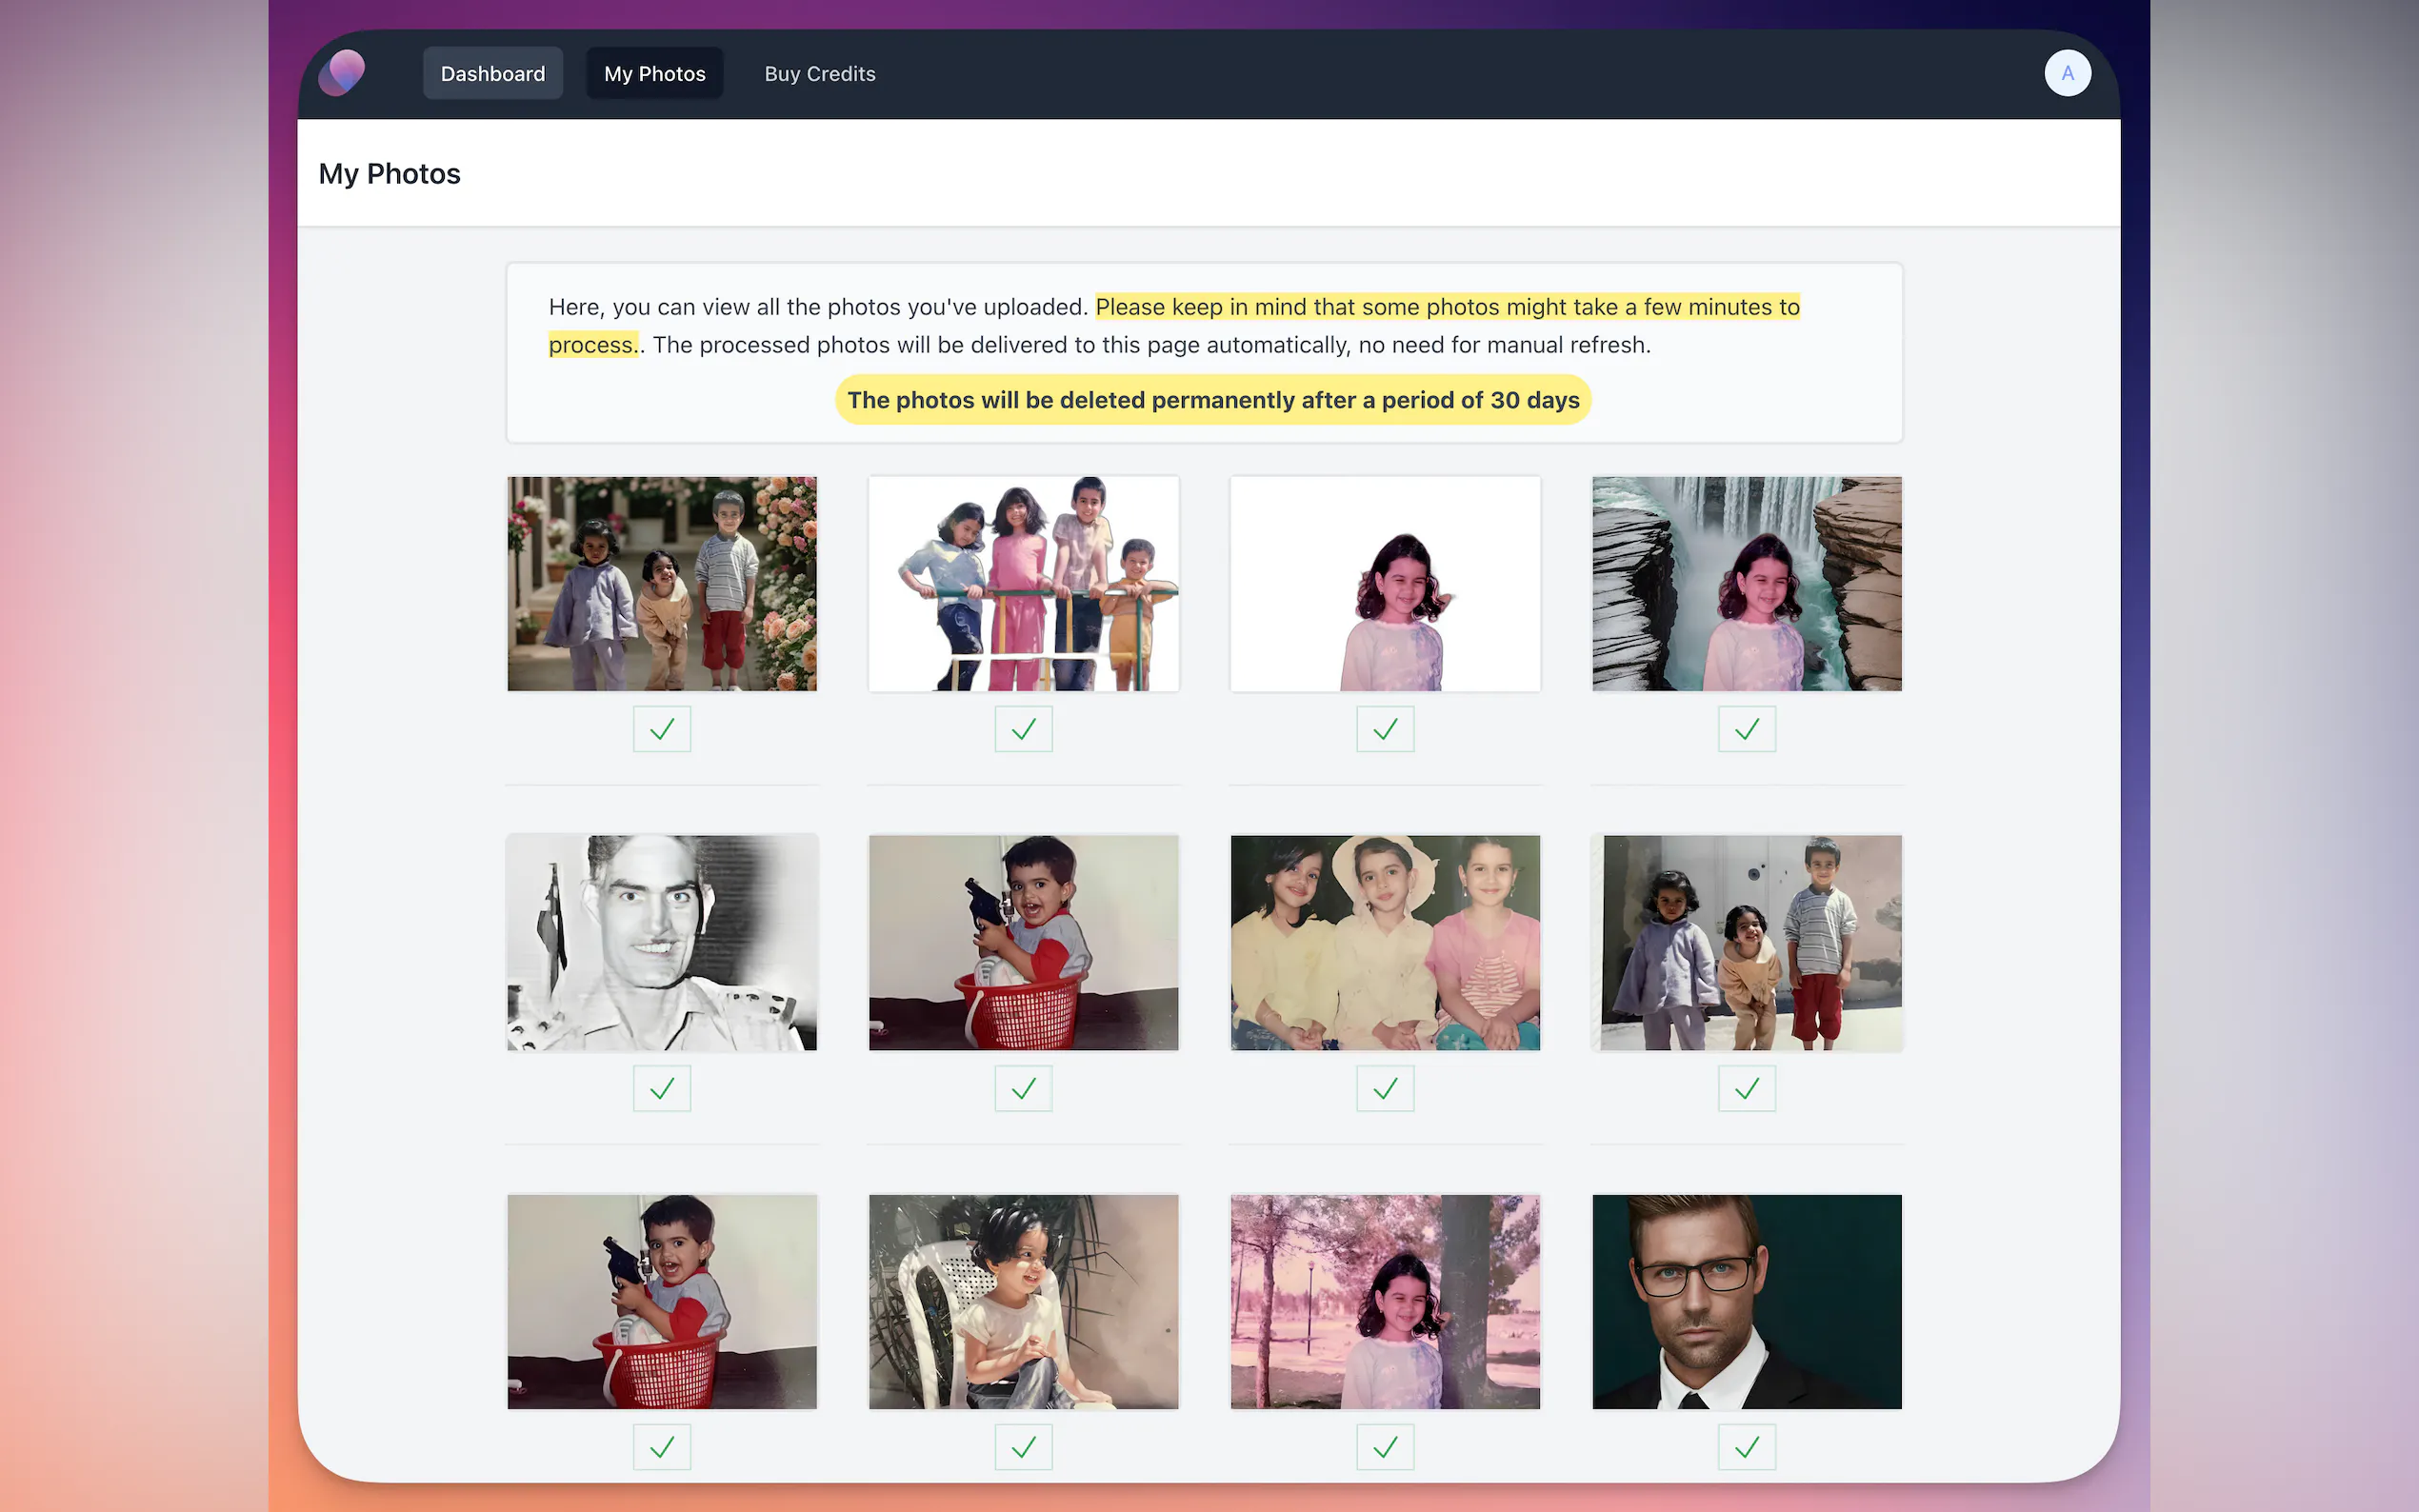Click the 30 days deletion notice
Image resolution: width=2419 pixels, height=1512 pixels.
(x=1212, y=400)
